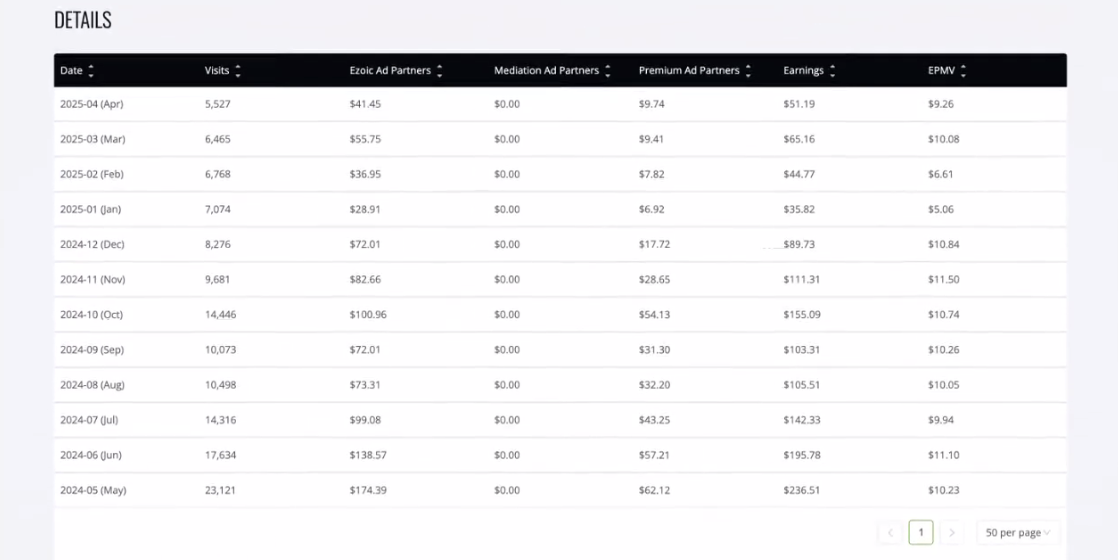The width and height of the screenshot is (1118, 560).
Task: Open the 50 per page dropdown
Action: click(1018, 532)
